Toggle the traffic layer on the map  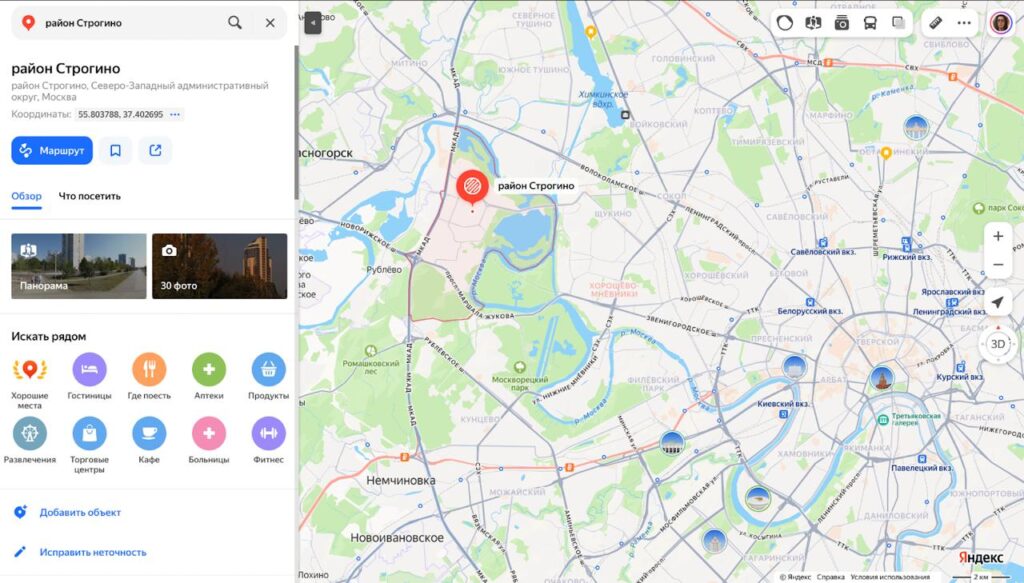[x=785, y=23]
